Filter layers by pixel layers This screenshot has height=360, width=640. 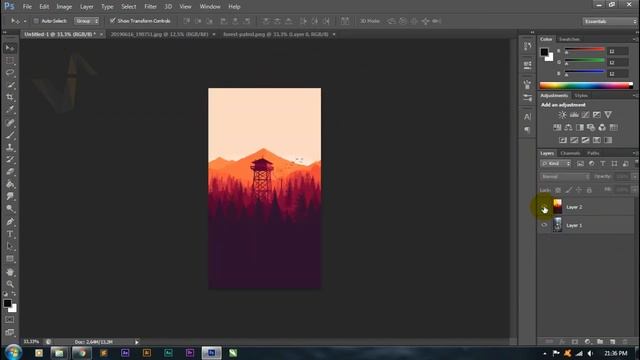click(580, 164)
